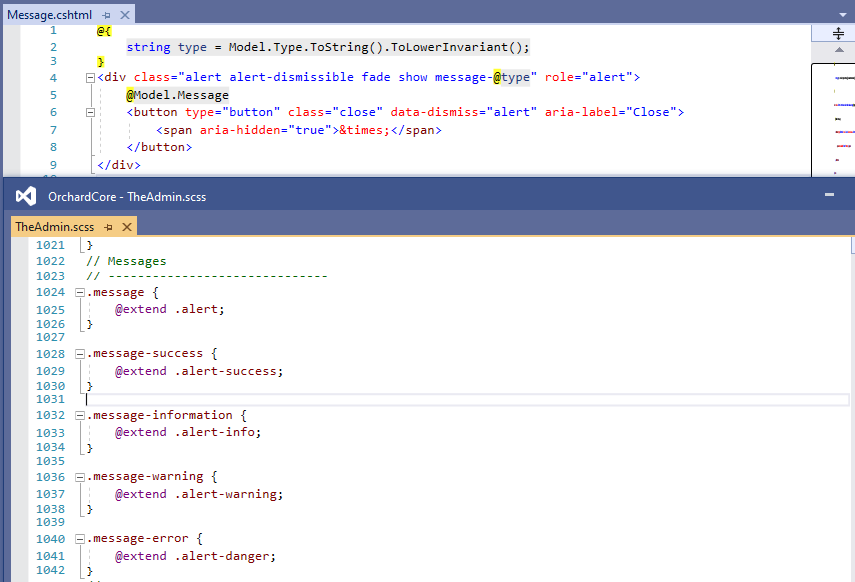Image resolution: width=855 pixels, height=582 pixels.
Task: Click '@extend .alert-danger;' text
Action: [195, 556]
